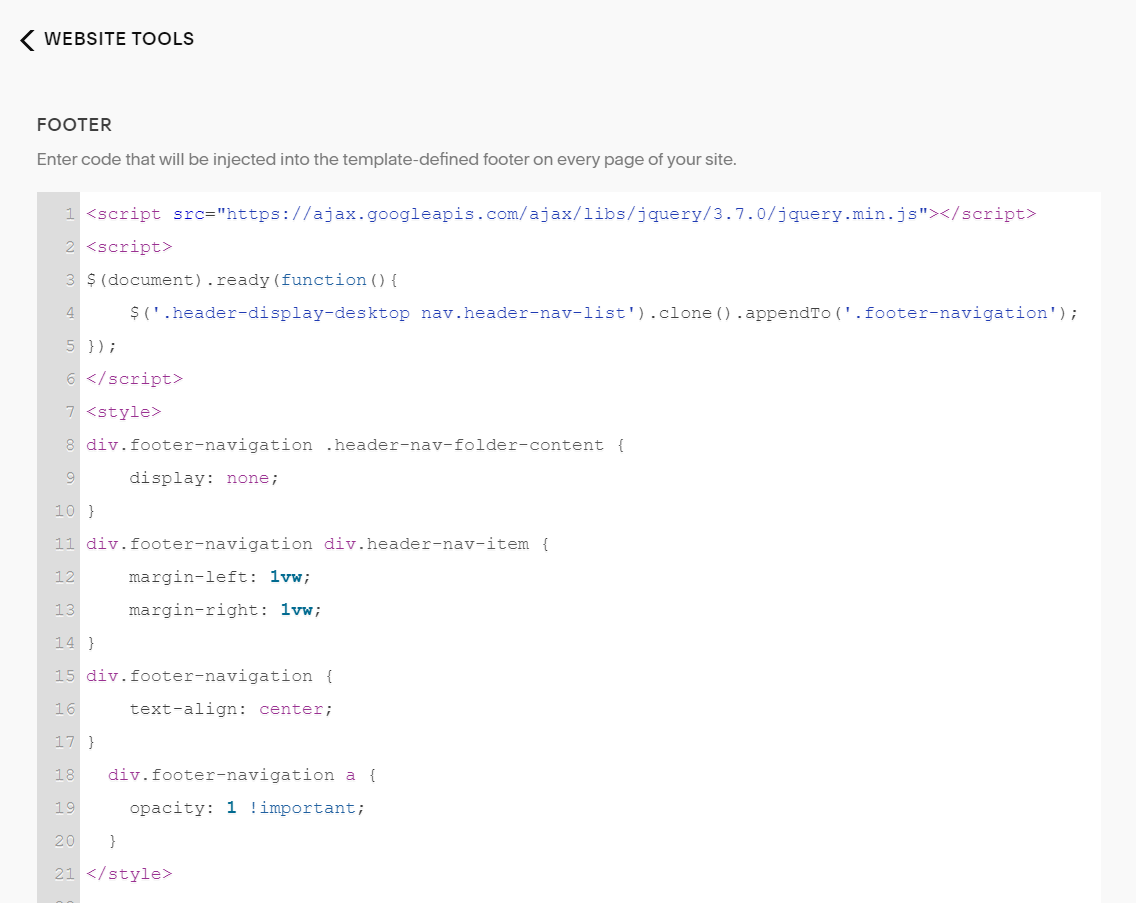Click the footer injection description text
1136x903 pixels.
(386, 160)
